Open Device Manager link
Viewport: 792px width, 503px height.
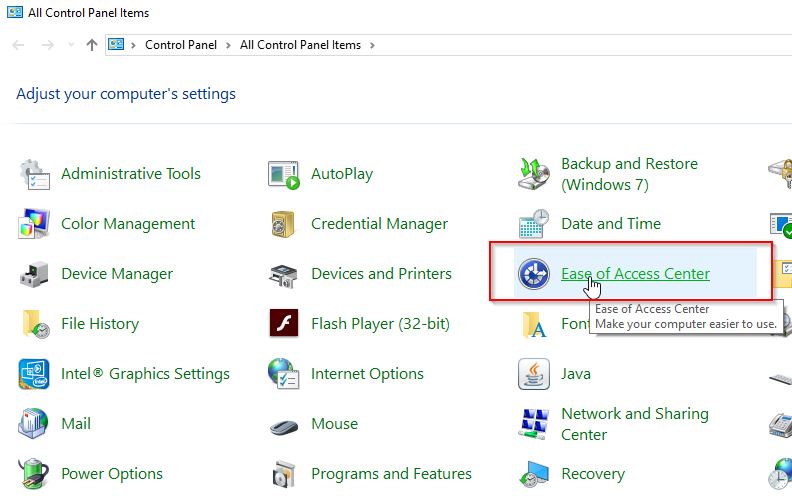pos(117,274)
